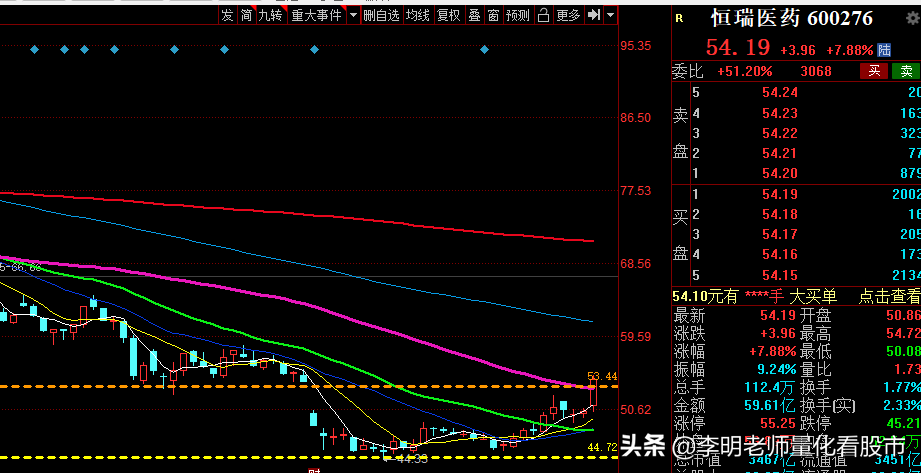Click the arrow-to-bar collapse icon
The height and width of the screenshot is (473, 921).
coord(594,15)
